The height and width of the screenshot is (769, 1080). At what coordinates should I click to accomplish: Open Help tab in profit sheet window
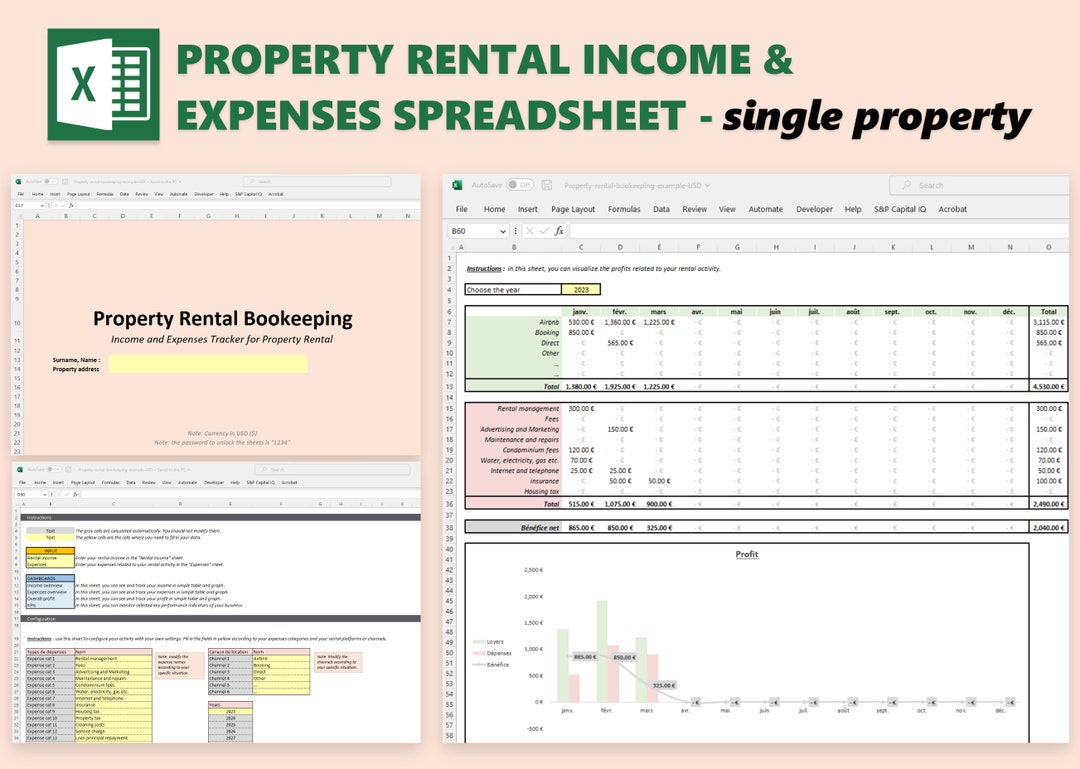(x=853, y=209)
